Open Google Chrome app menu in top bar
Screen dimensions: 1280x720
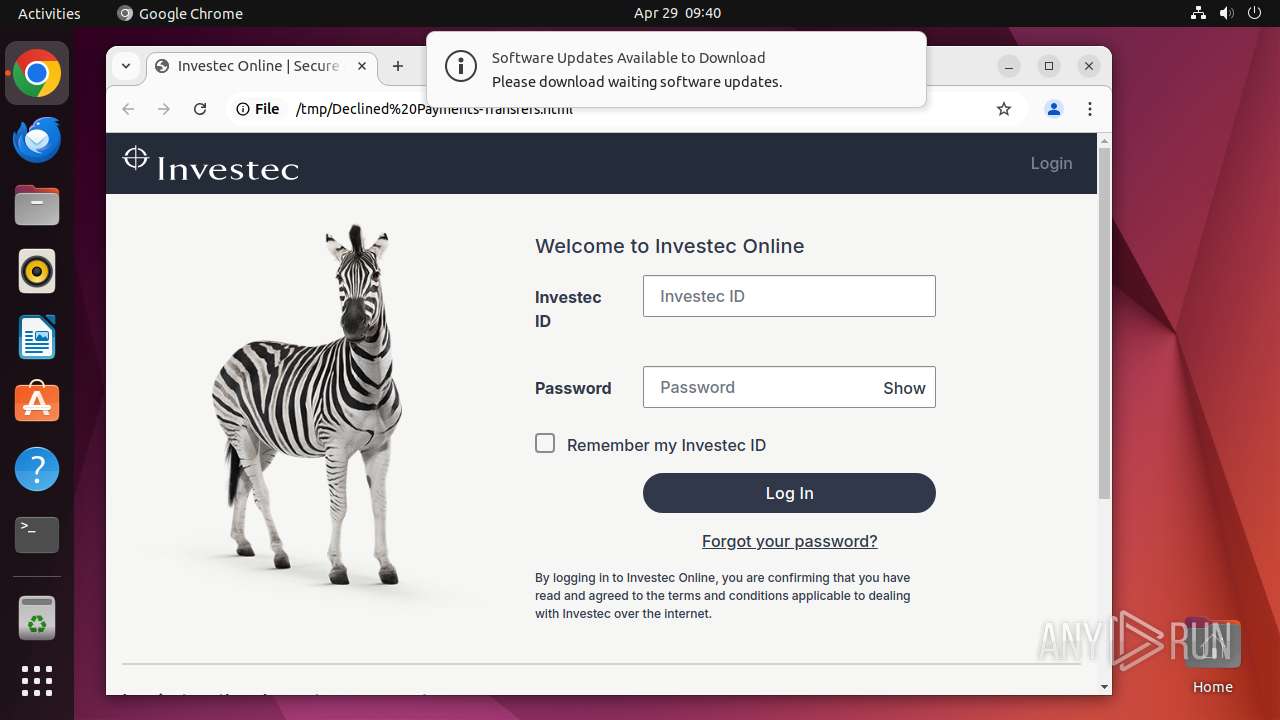point(180,13)
